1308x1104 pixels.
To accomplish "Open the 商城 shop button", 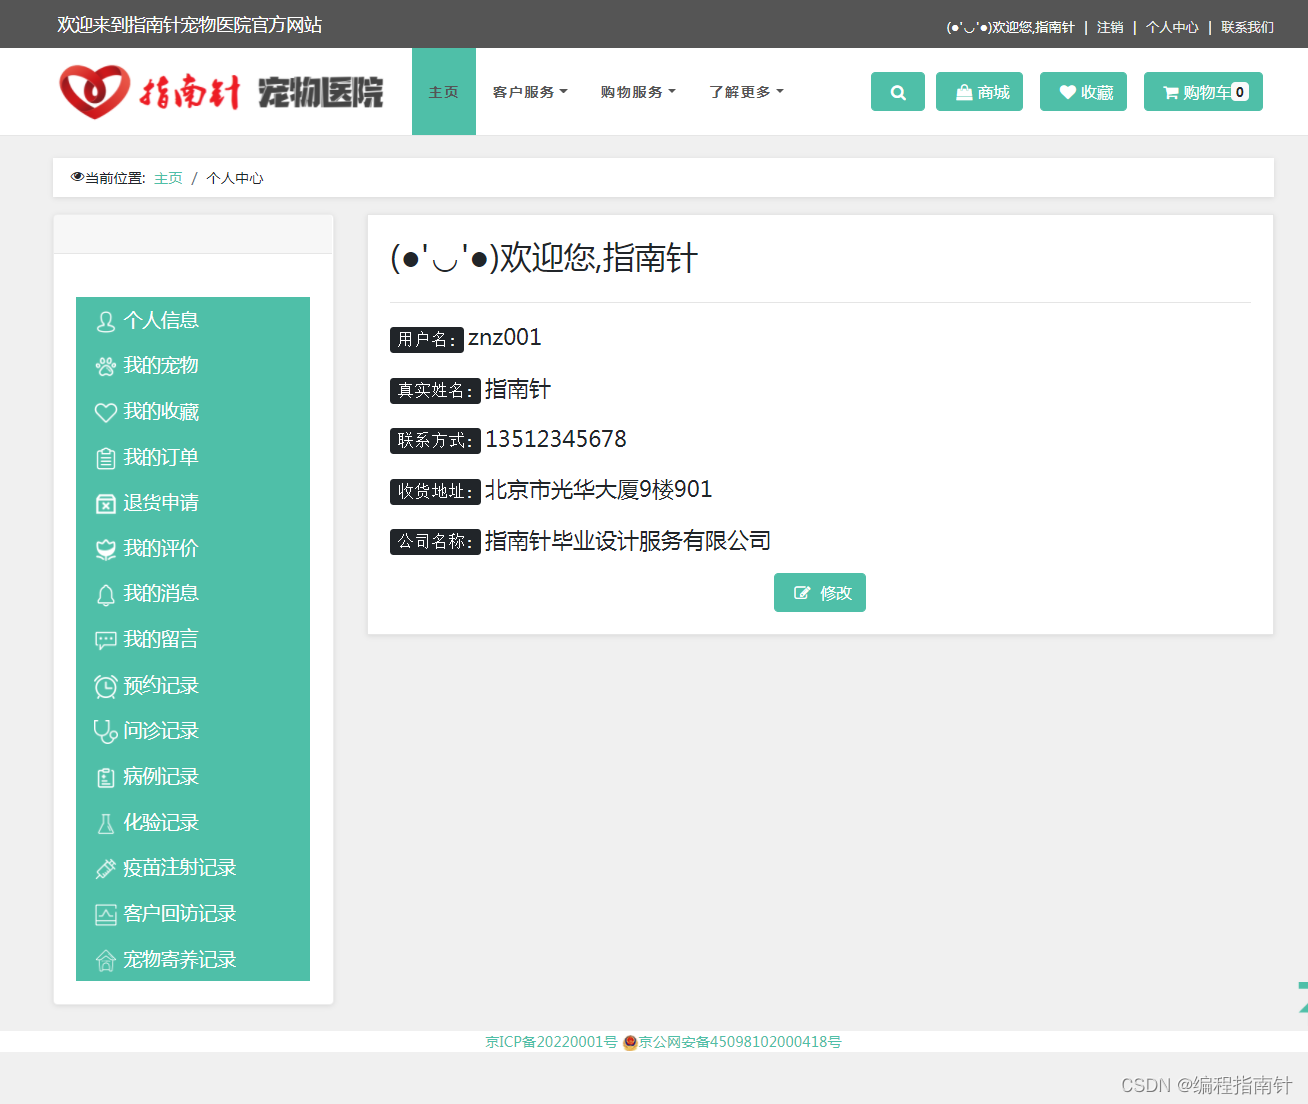I will (979, 92).
